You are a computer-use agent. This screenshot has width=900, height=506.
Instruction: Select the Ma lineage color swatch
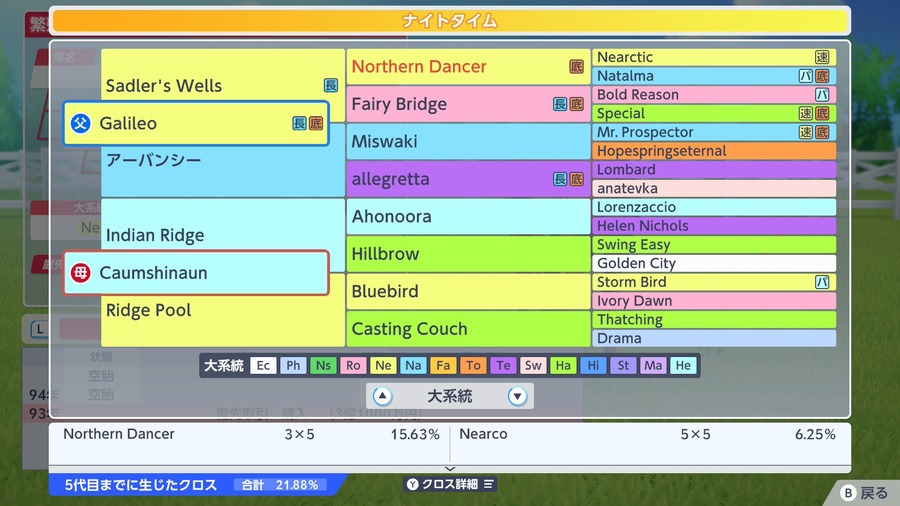click(653, 365)
